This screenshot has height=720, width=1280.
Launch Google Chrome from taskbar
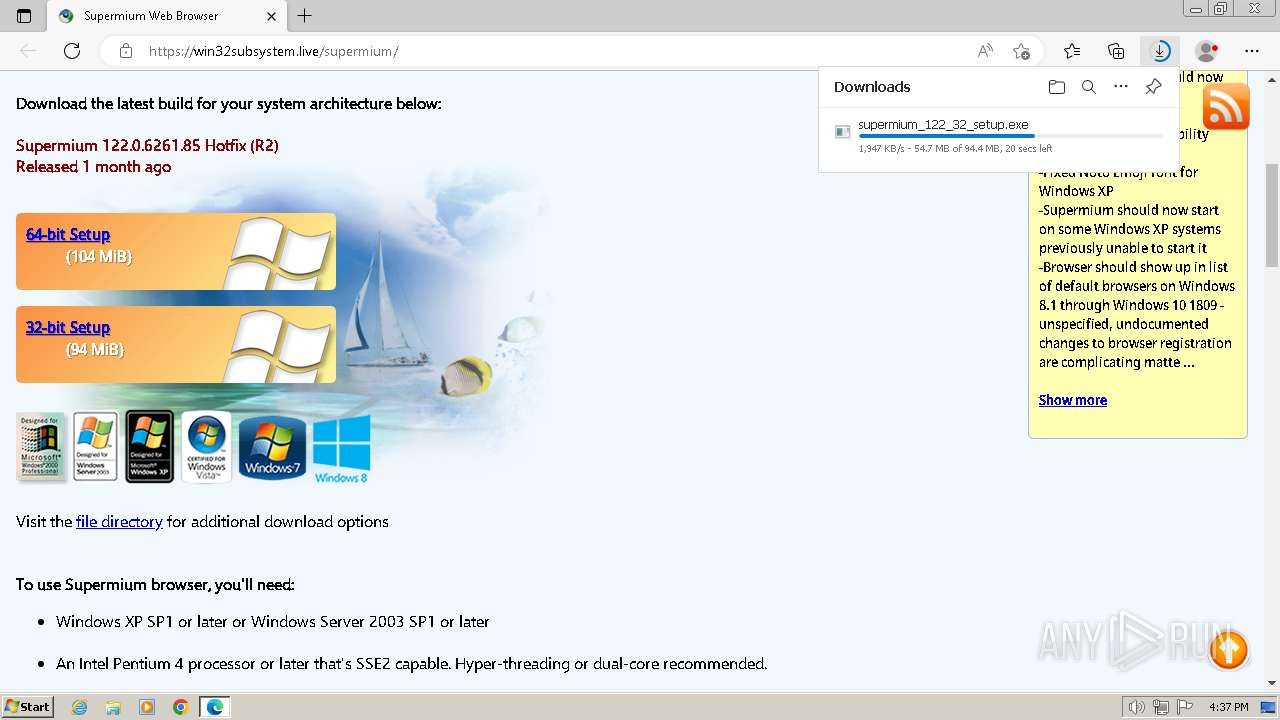181,707
